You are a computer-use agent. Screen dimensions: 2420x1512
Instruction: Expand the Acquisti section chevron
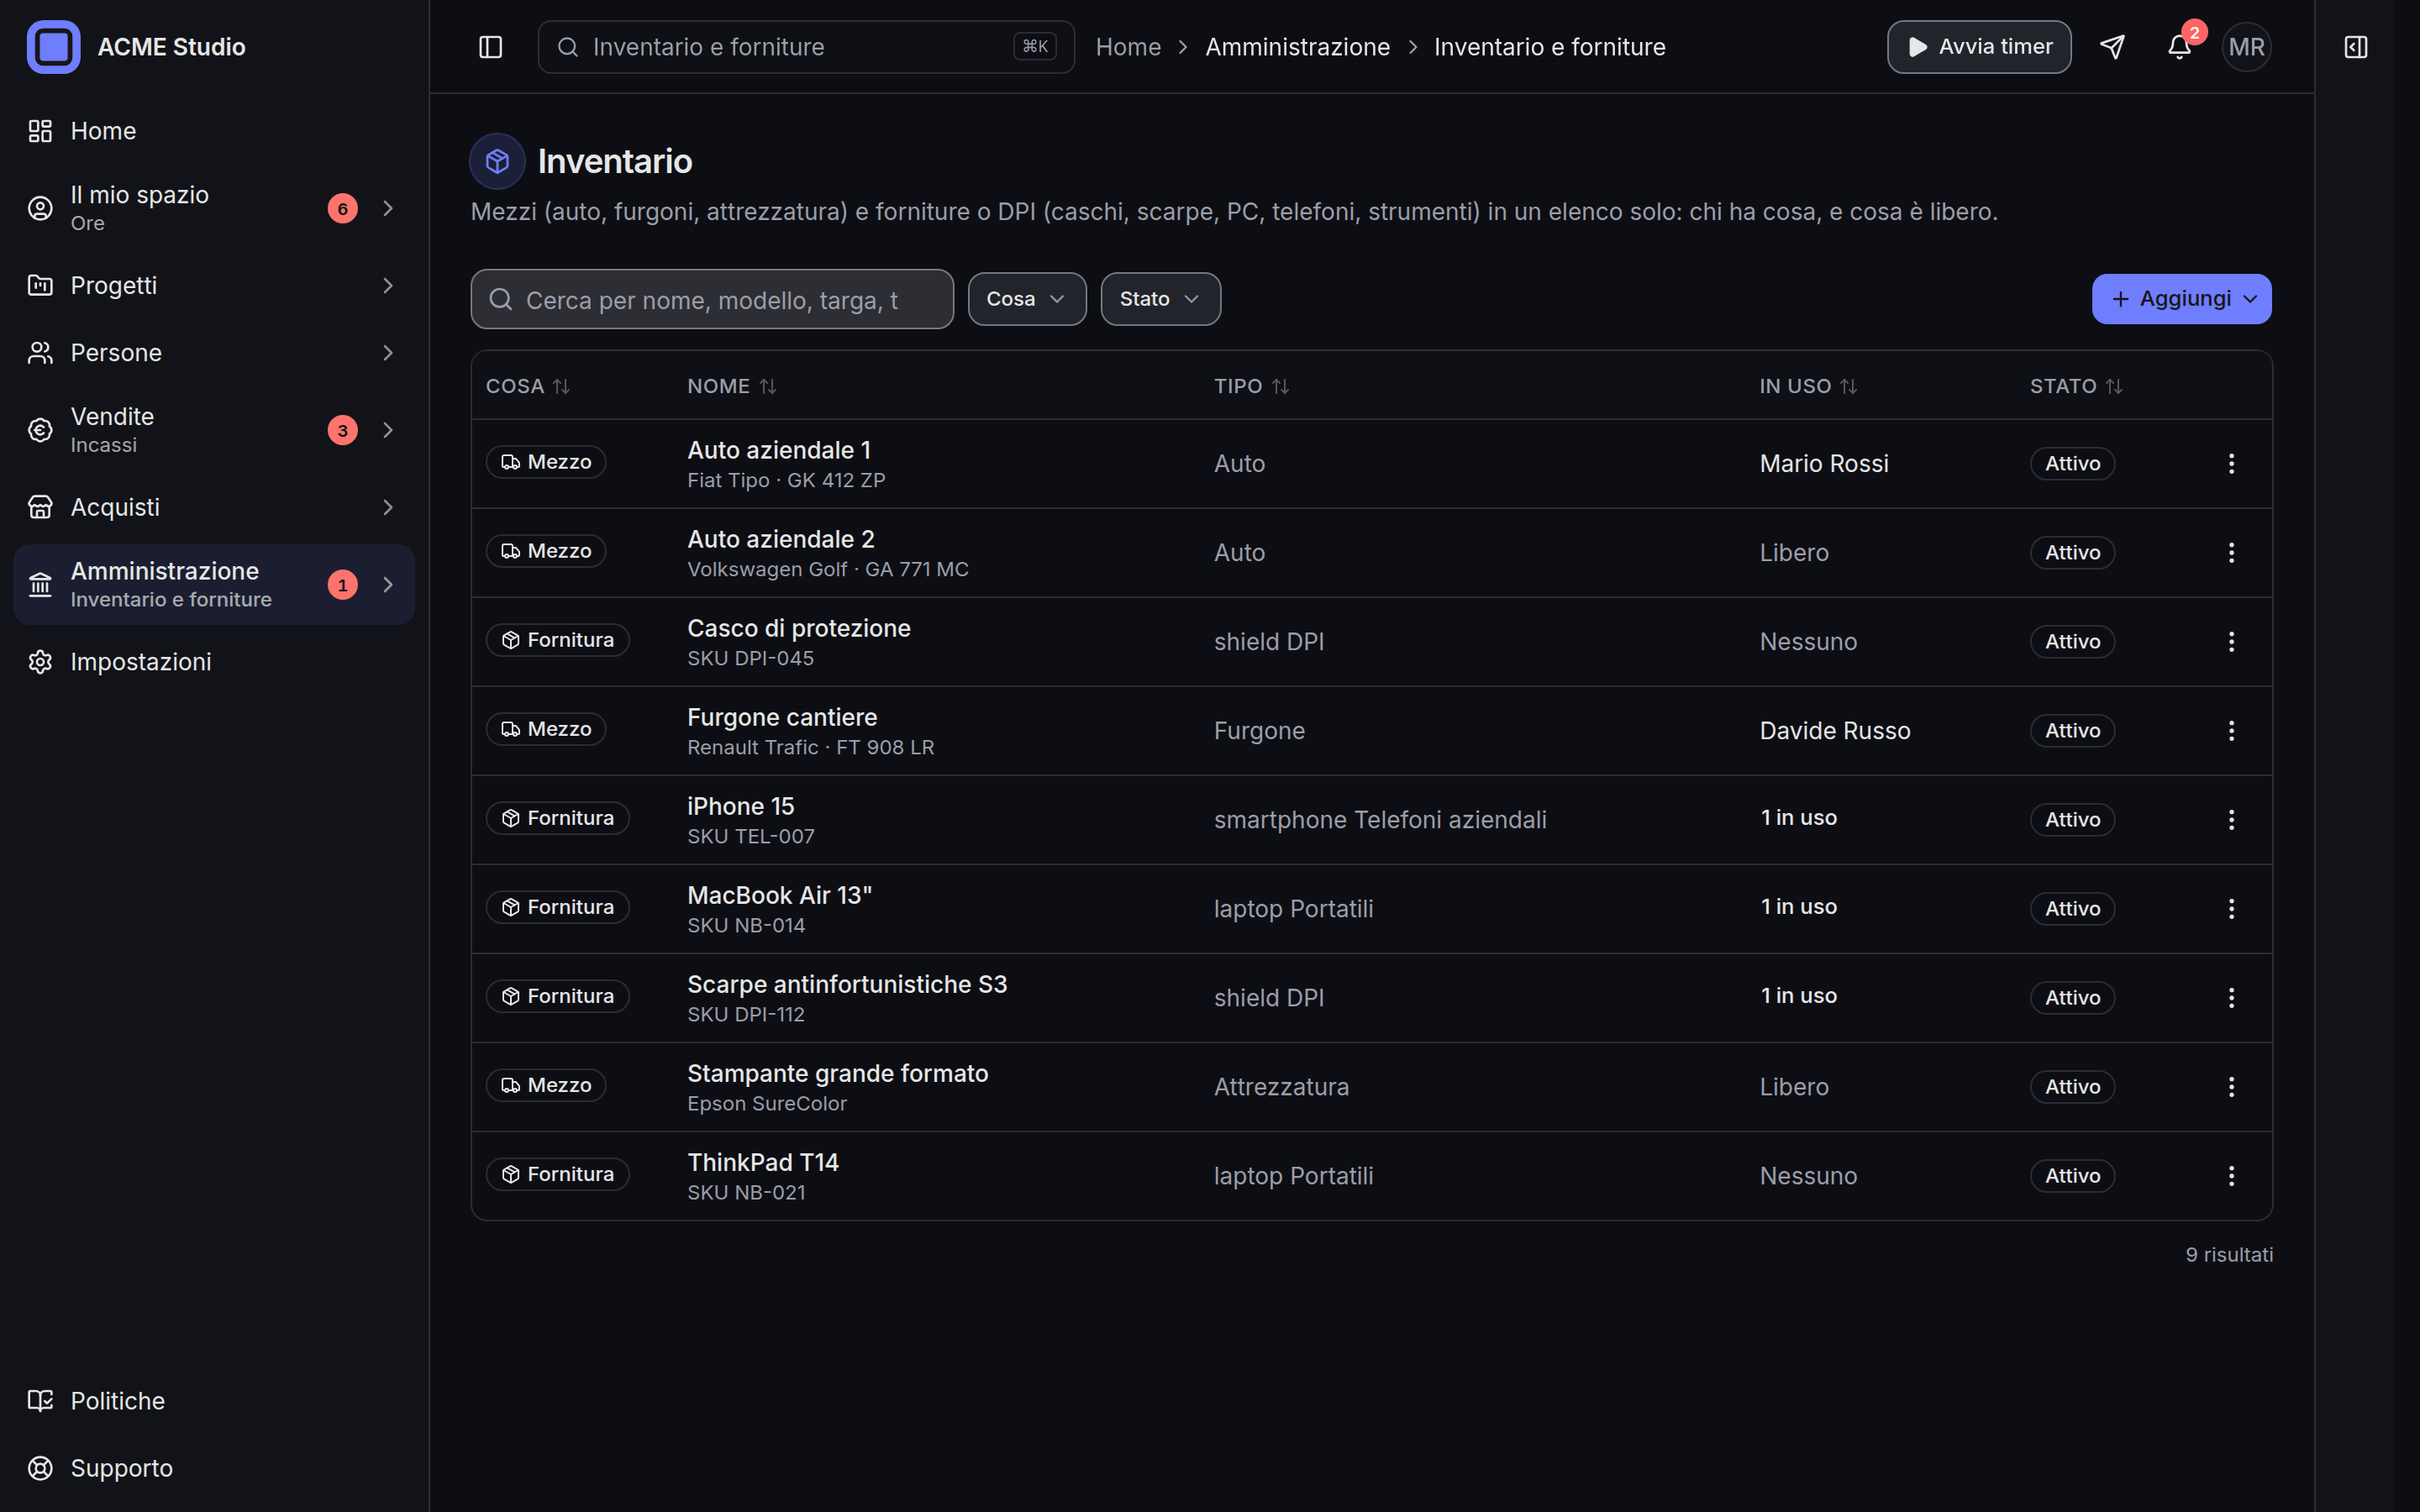click(x=388, y=507)
